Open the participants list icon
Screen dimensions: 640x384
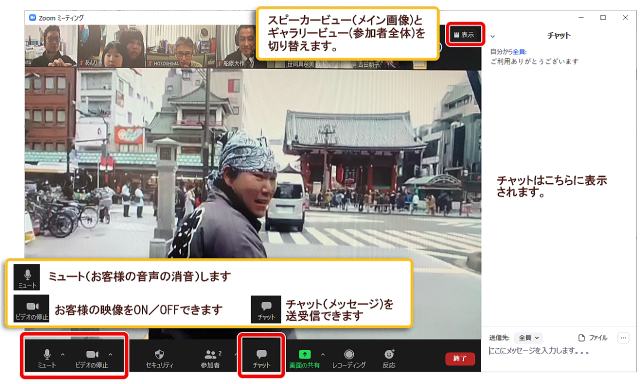[x=210, y=358]
